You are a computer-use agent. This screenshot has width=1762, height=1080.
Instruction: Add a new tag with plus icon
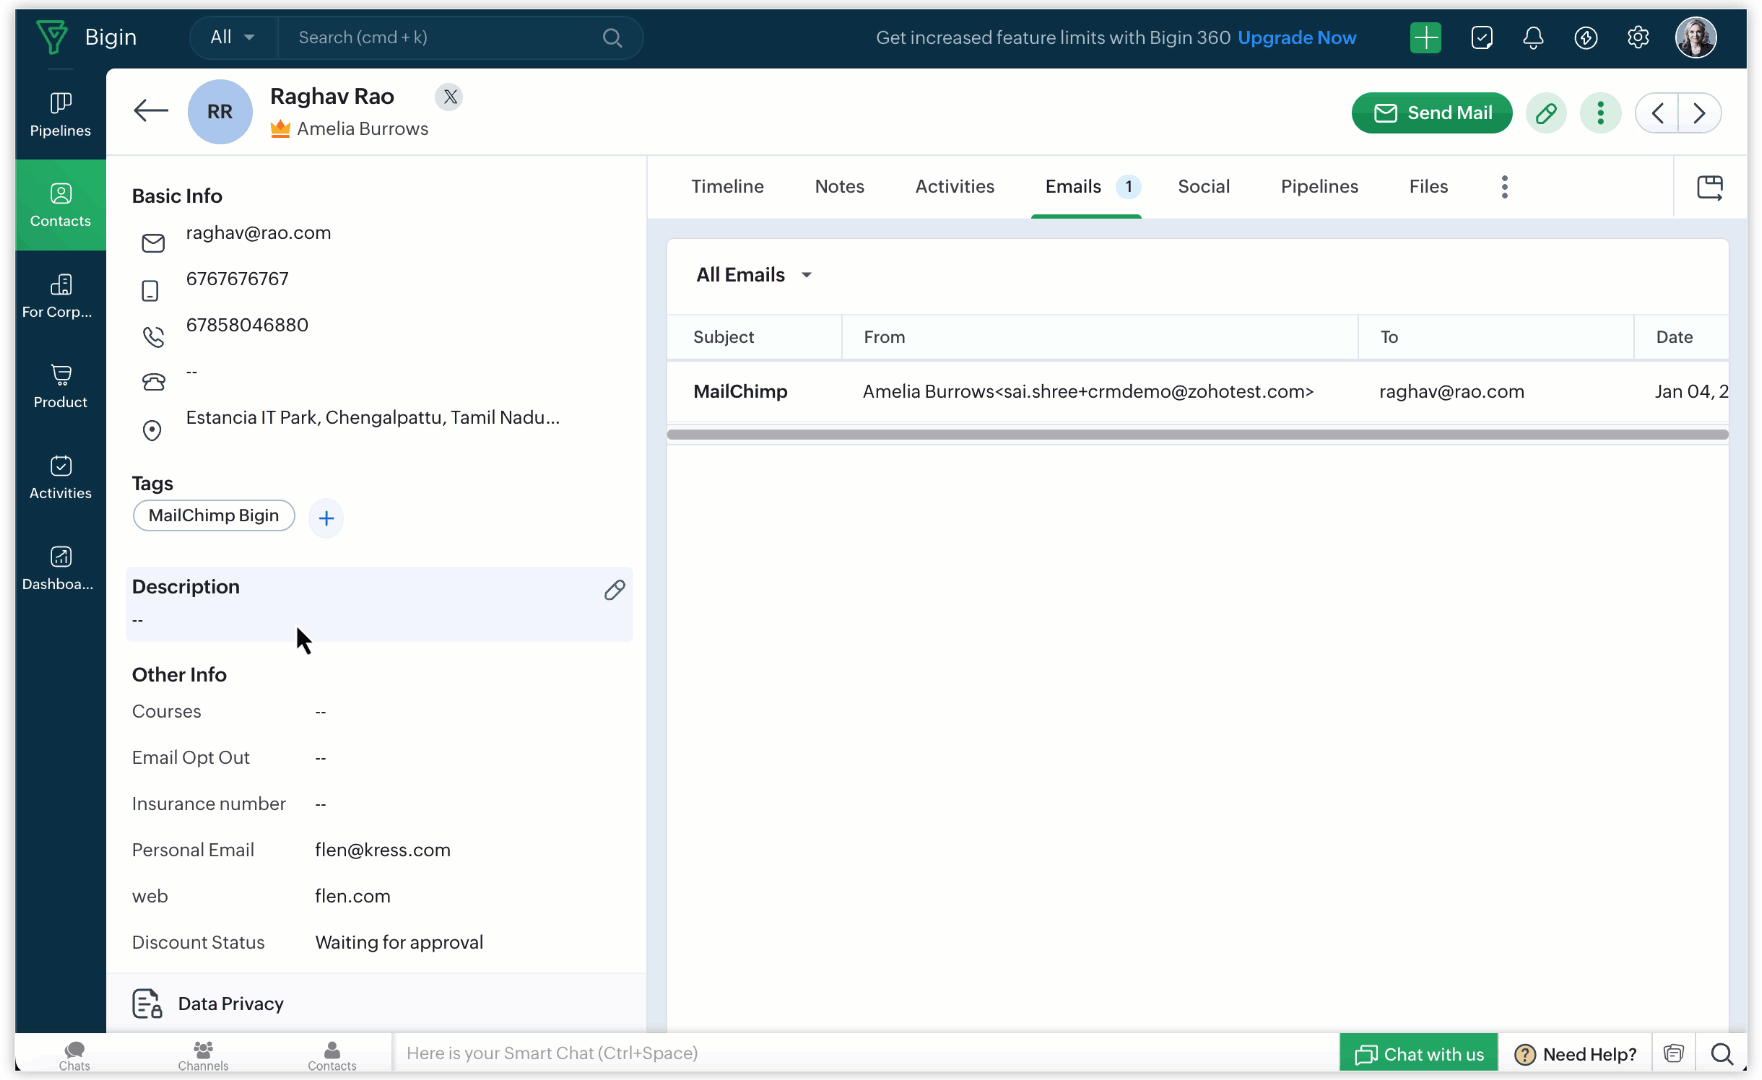[326, 518]
